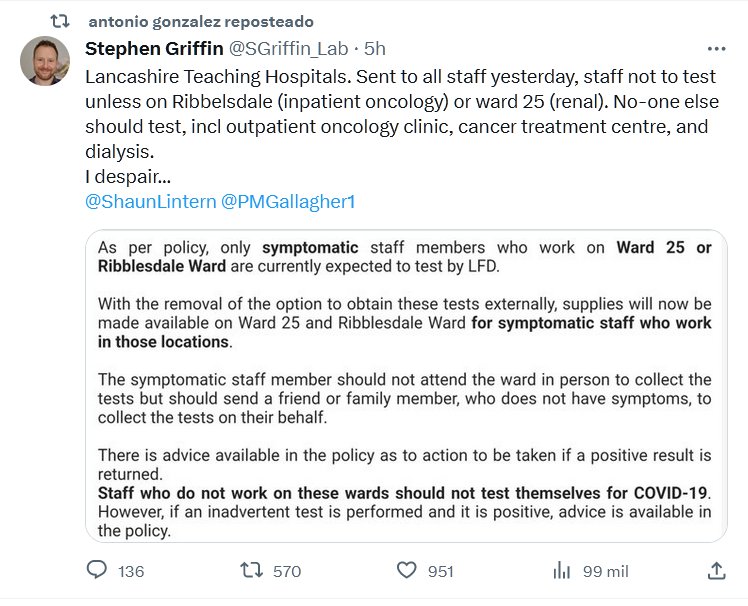
Task: Open Stephen Griffin's profile picture
Action: pos(44,63)
